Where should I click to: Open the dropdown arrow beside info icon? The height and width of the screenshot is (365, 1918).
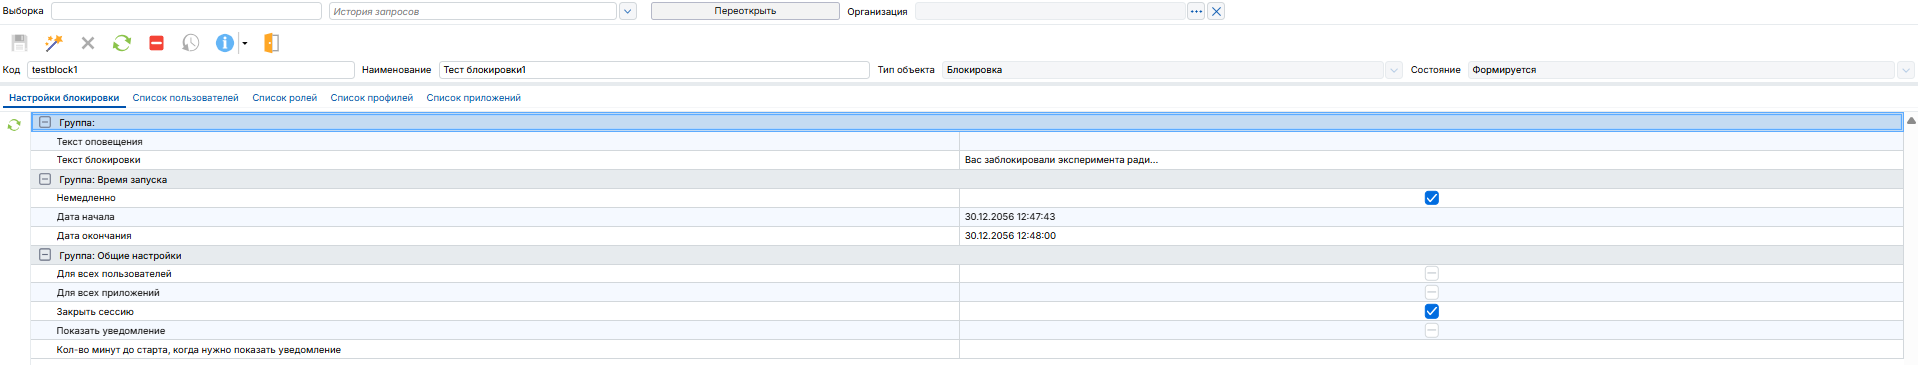click(x=244, y=43)
